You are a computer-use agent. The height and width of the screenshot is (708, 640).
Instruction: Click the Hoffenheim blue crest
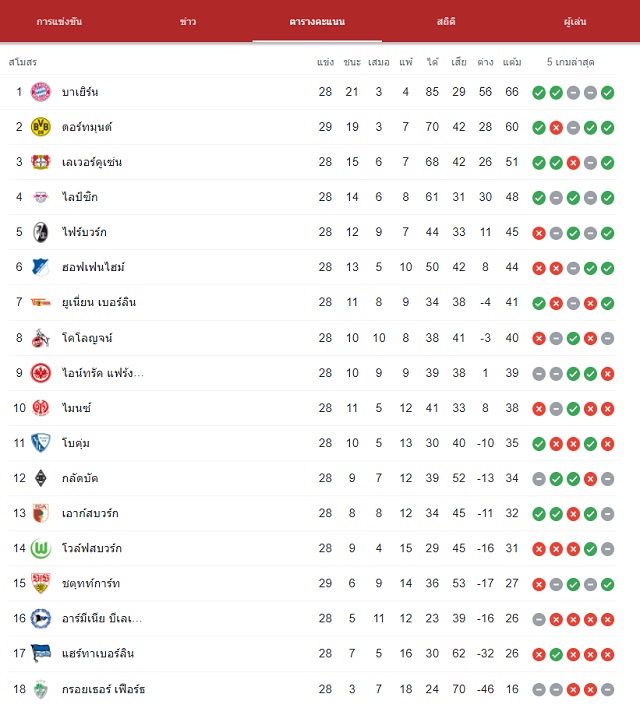[41, 267]
